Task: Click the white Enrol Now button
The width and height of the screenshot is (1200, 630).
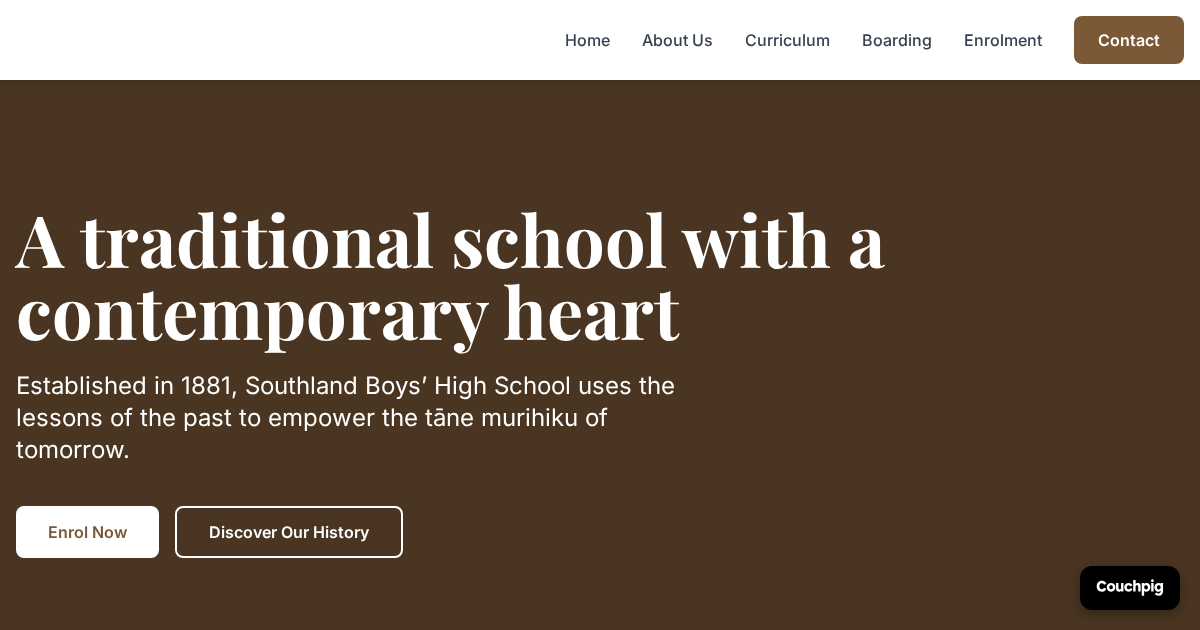Action: click(x=87, y=532)
